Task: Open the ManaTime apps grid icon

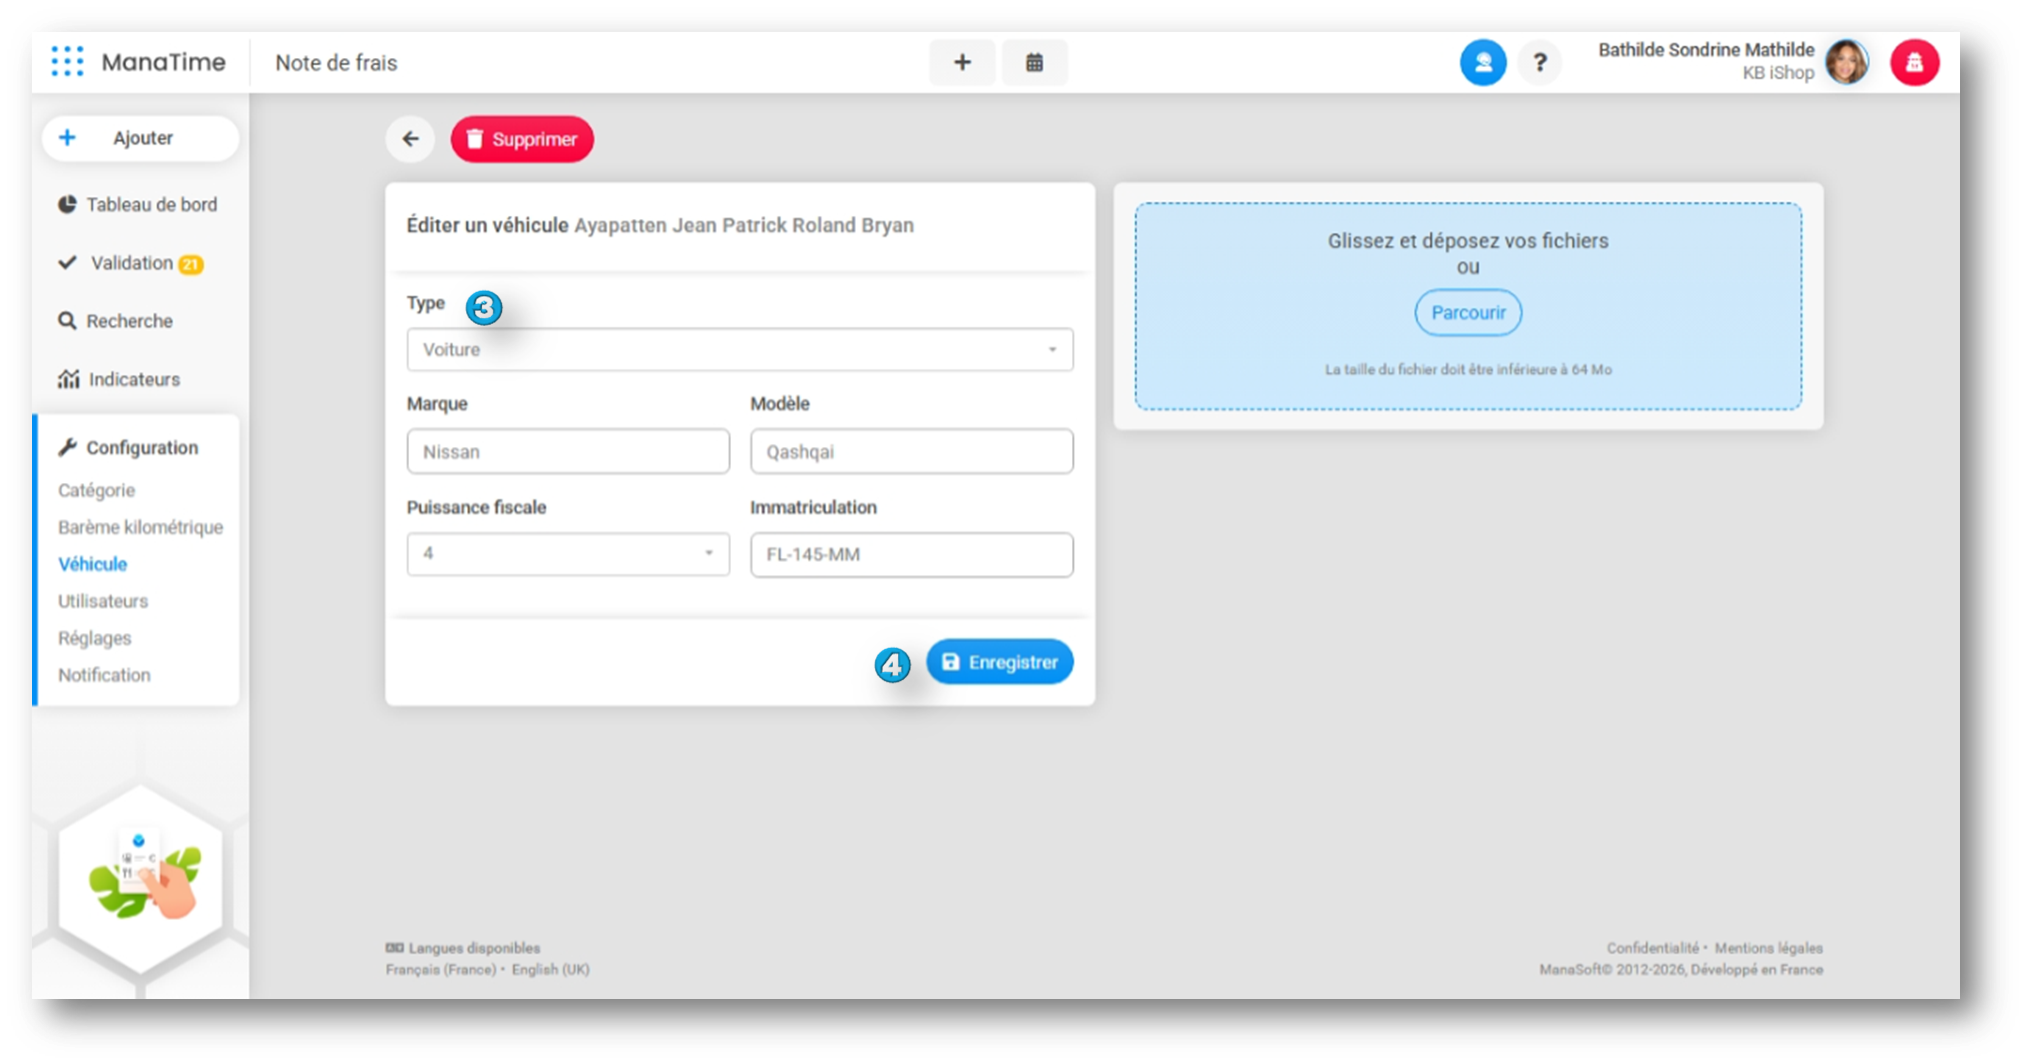Action: 67,62
